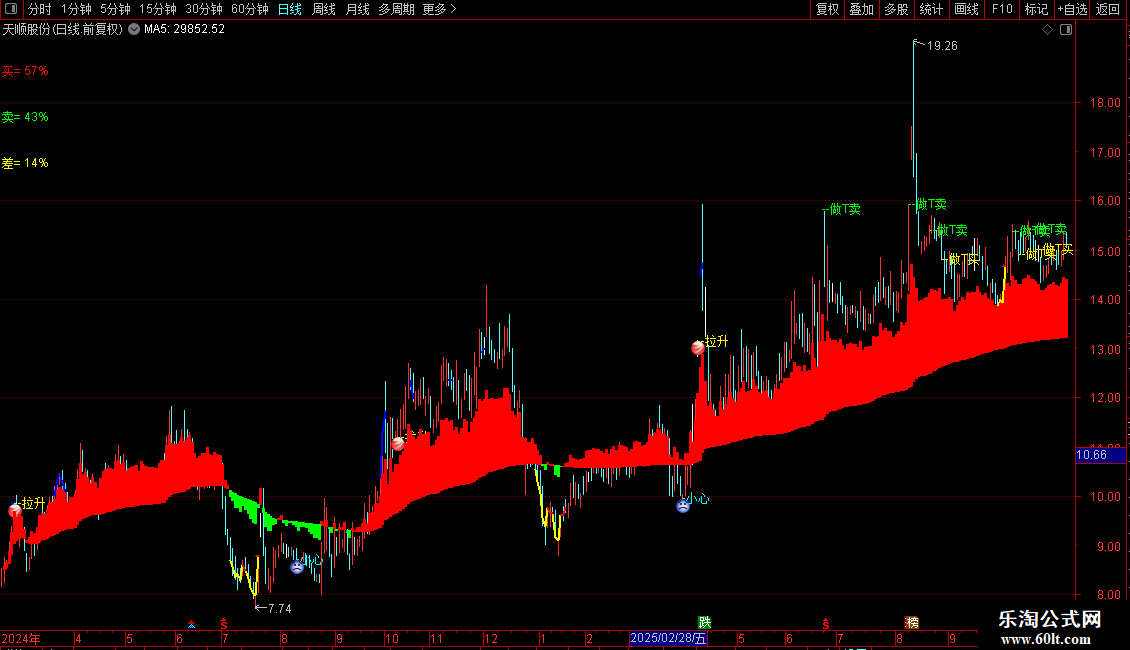This screenshot has width=1130, height=650.
Task: Open the 复权 adjustment menu
Action: pos(827,9)
